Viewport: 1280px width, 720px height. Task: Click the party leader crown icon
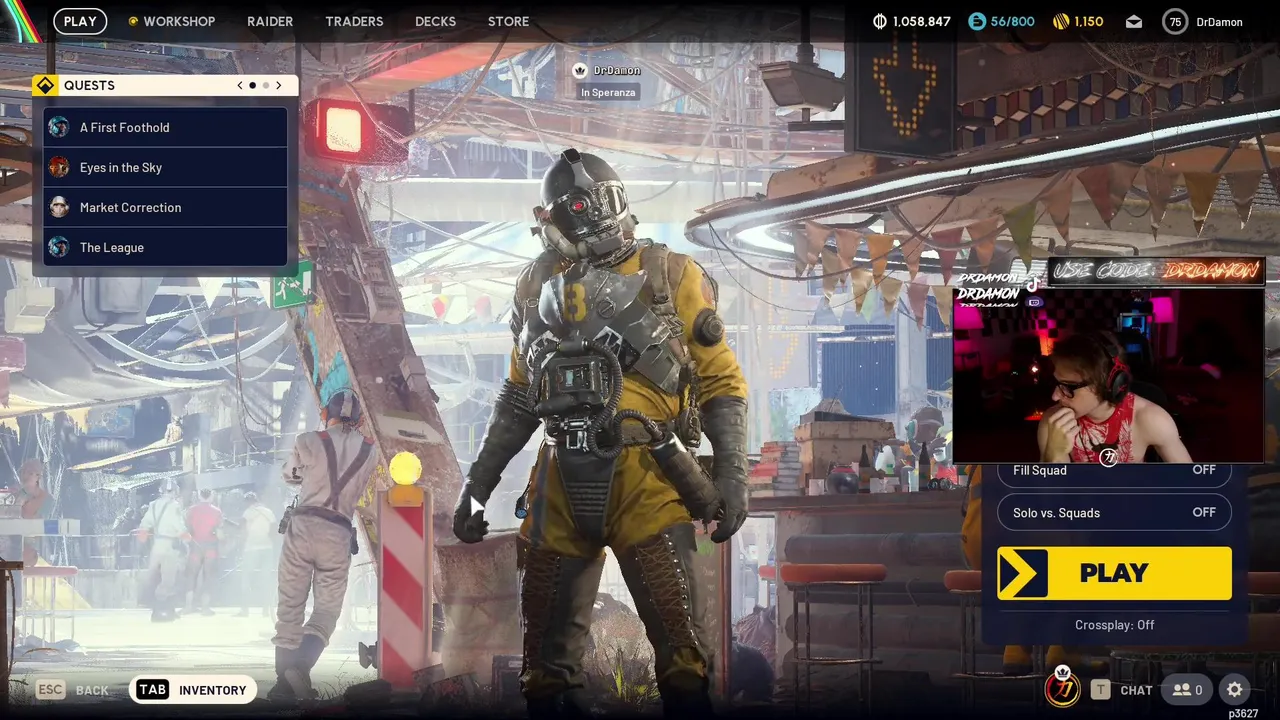click(580, 70)
